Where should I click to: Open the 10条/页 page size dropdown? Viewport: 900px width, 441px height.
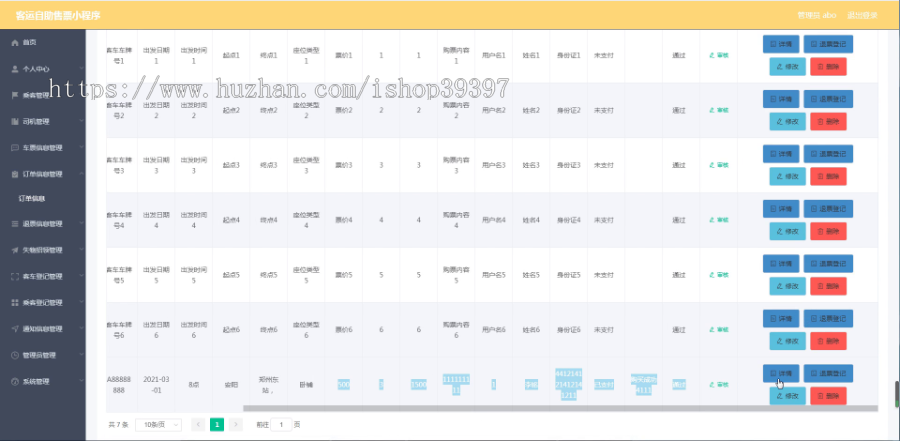pyautogui.click(x=158, y=425)
